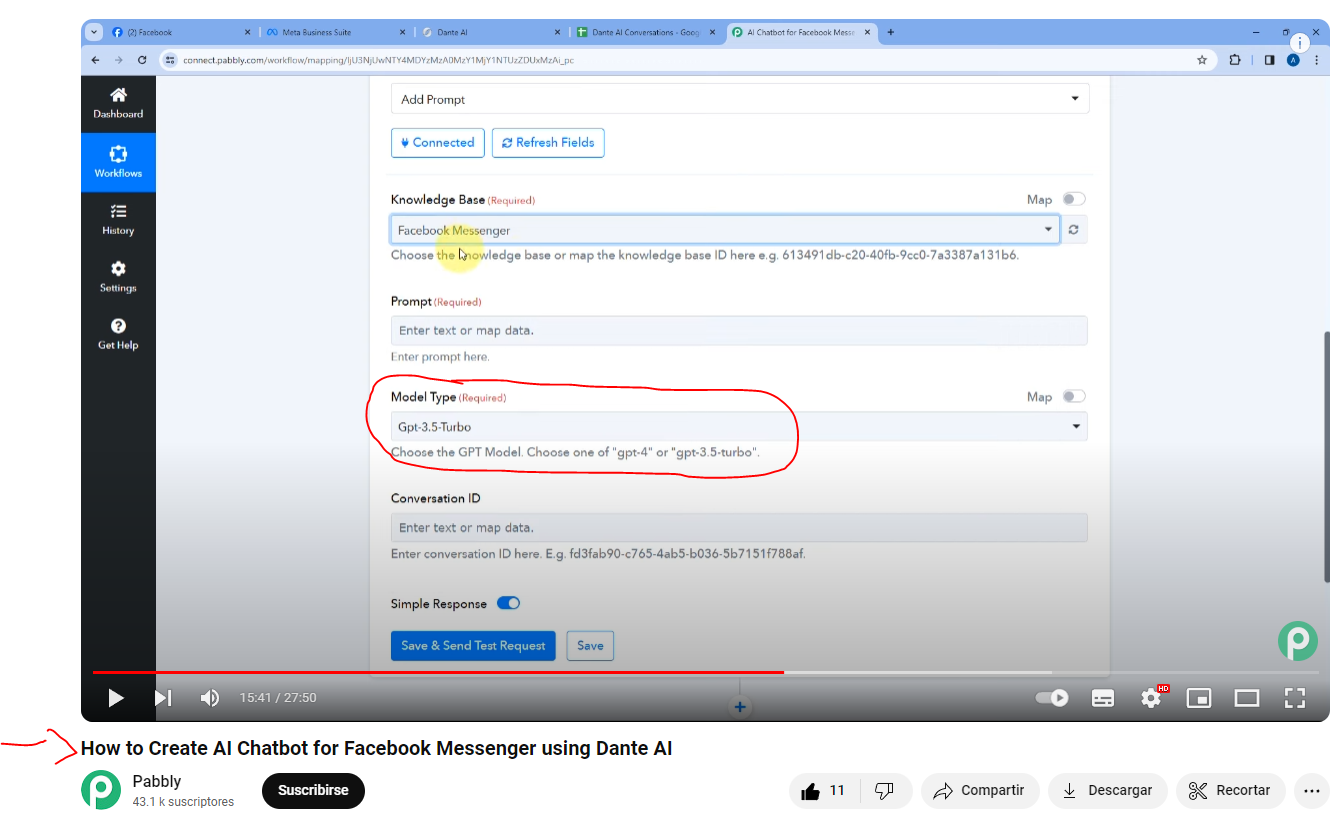Click the 43.1 k suscriptores text
The image size is (1343, 819).
click(183, 802)
